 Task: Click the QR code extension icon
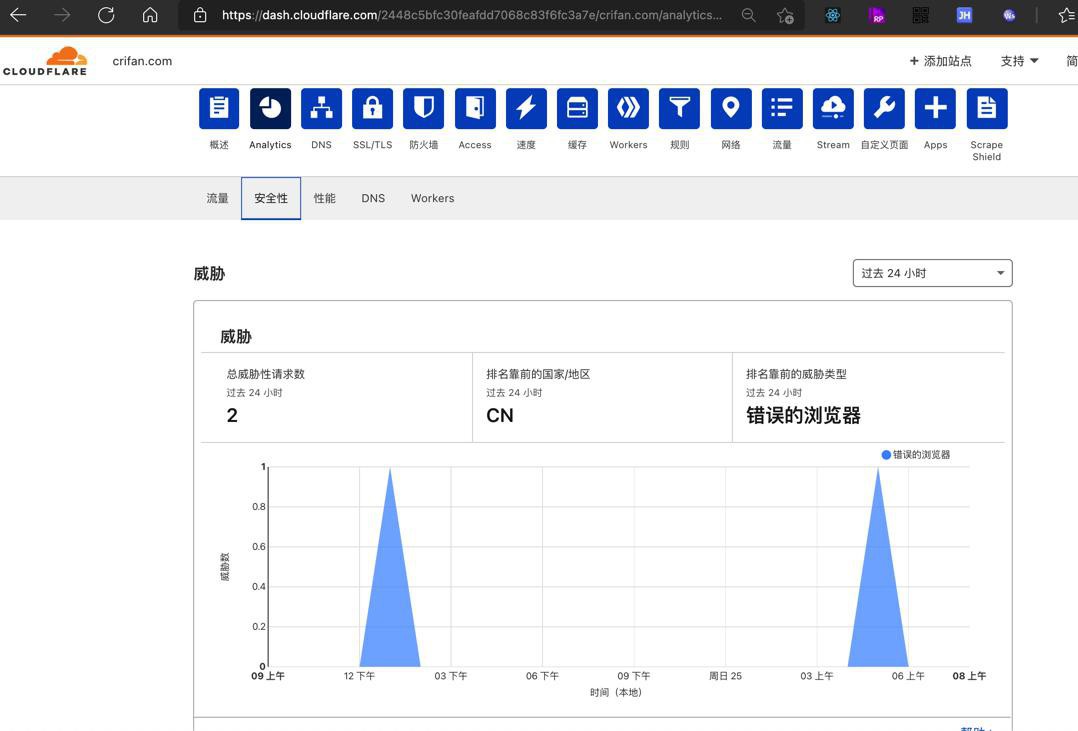[x=921, y=15]
